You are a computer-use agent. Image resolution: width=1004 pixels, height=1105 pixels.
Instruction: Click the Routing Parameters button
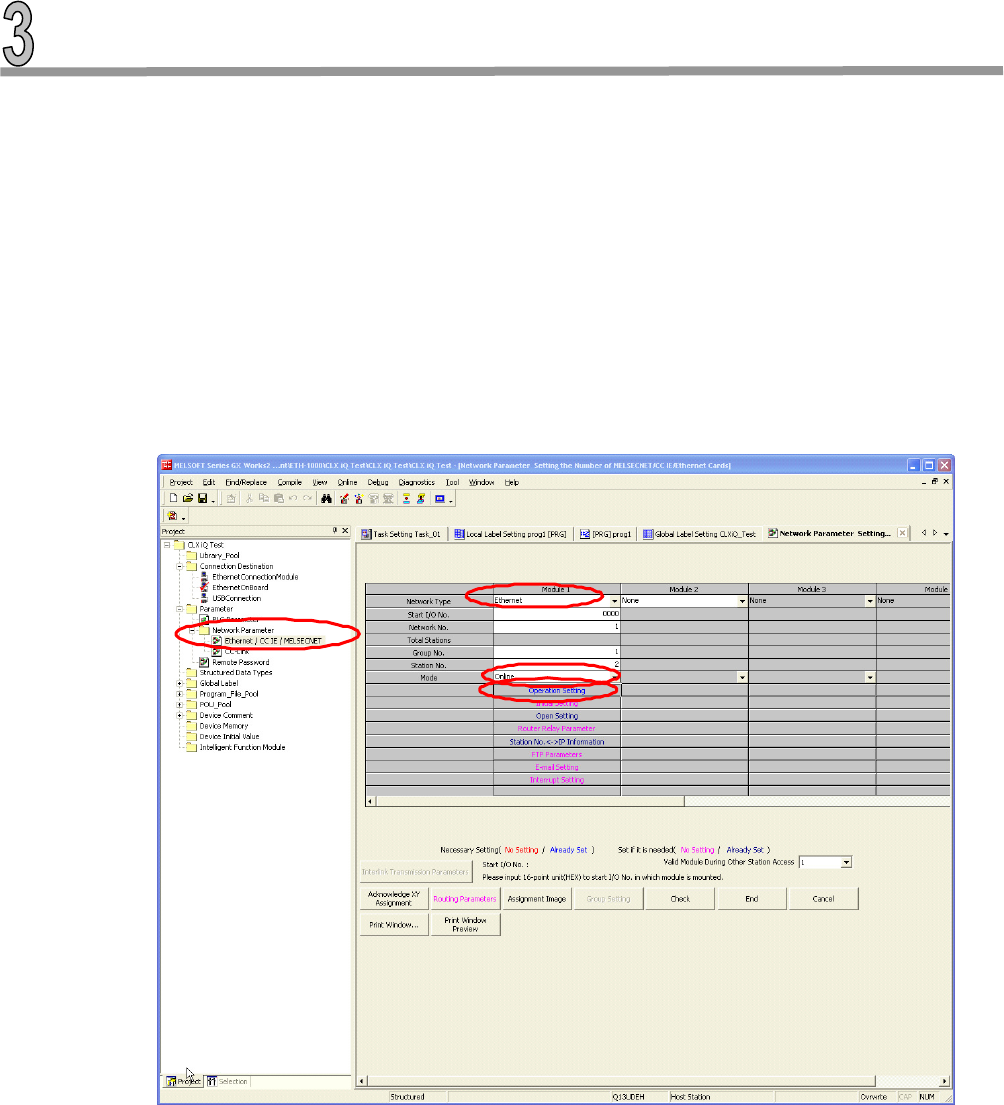pos(465,899)
